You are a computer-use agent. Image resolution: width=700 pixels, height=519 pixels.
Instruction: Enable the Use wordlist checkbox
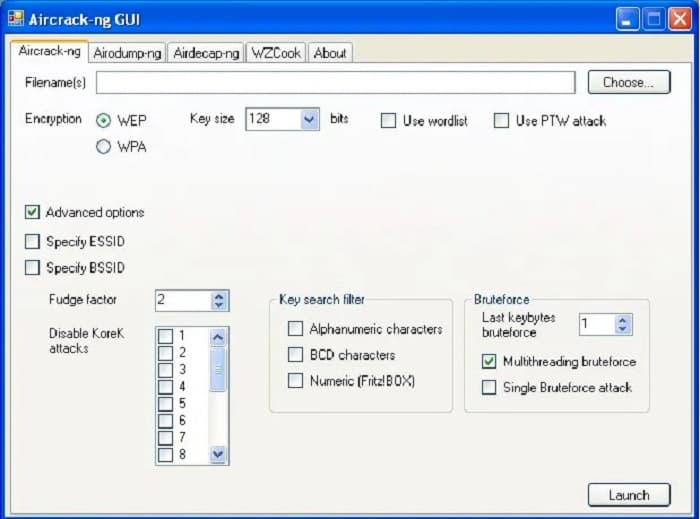(x=388, y=120)
